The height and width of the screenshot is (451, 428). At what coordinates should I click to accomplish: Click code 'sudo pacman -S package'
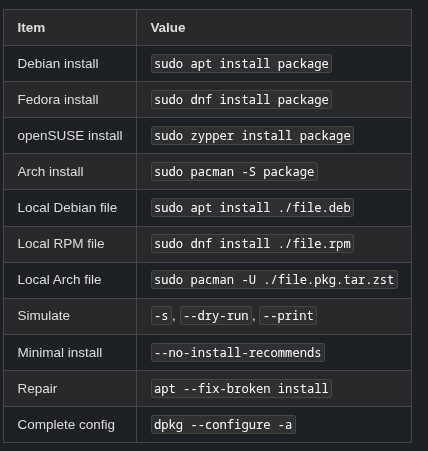(x=234, y=172)
